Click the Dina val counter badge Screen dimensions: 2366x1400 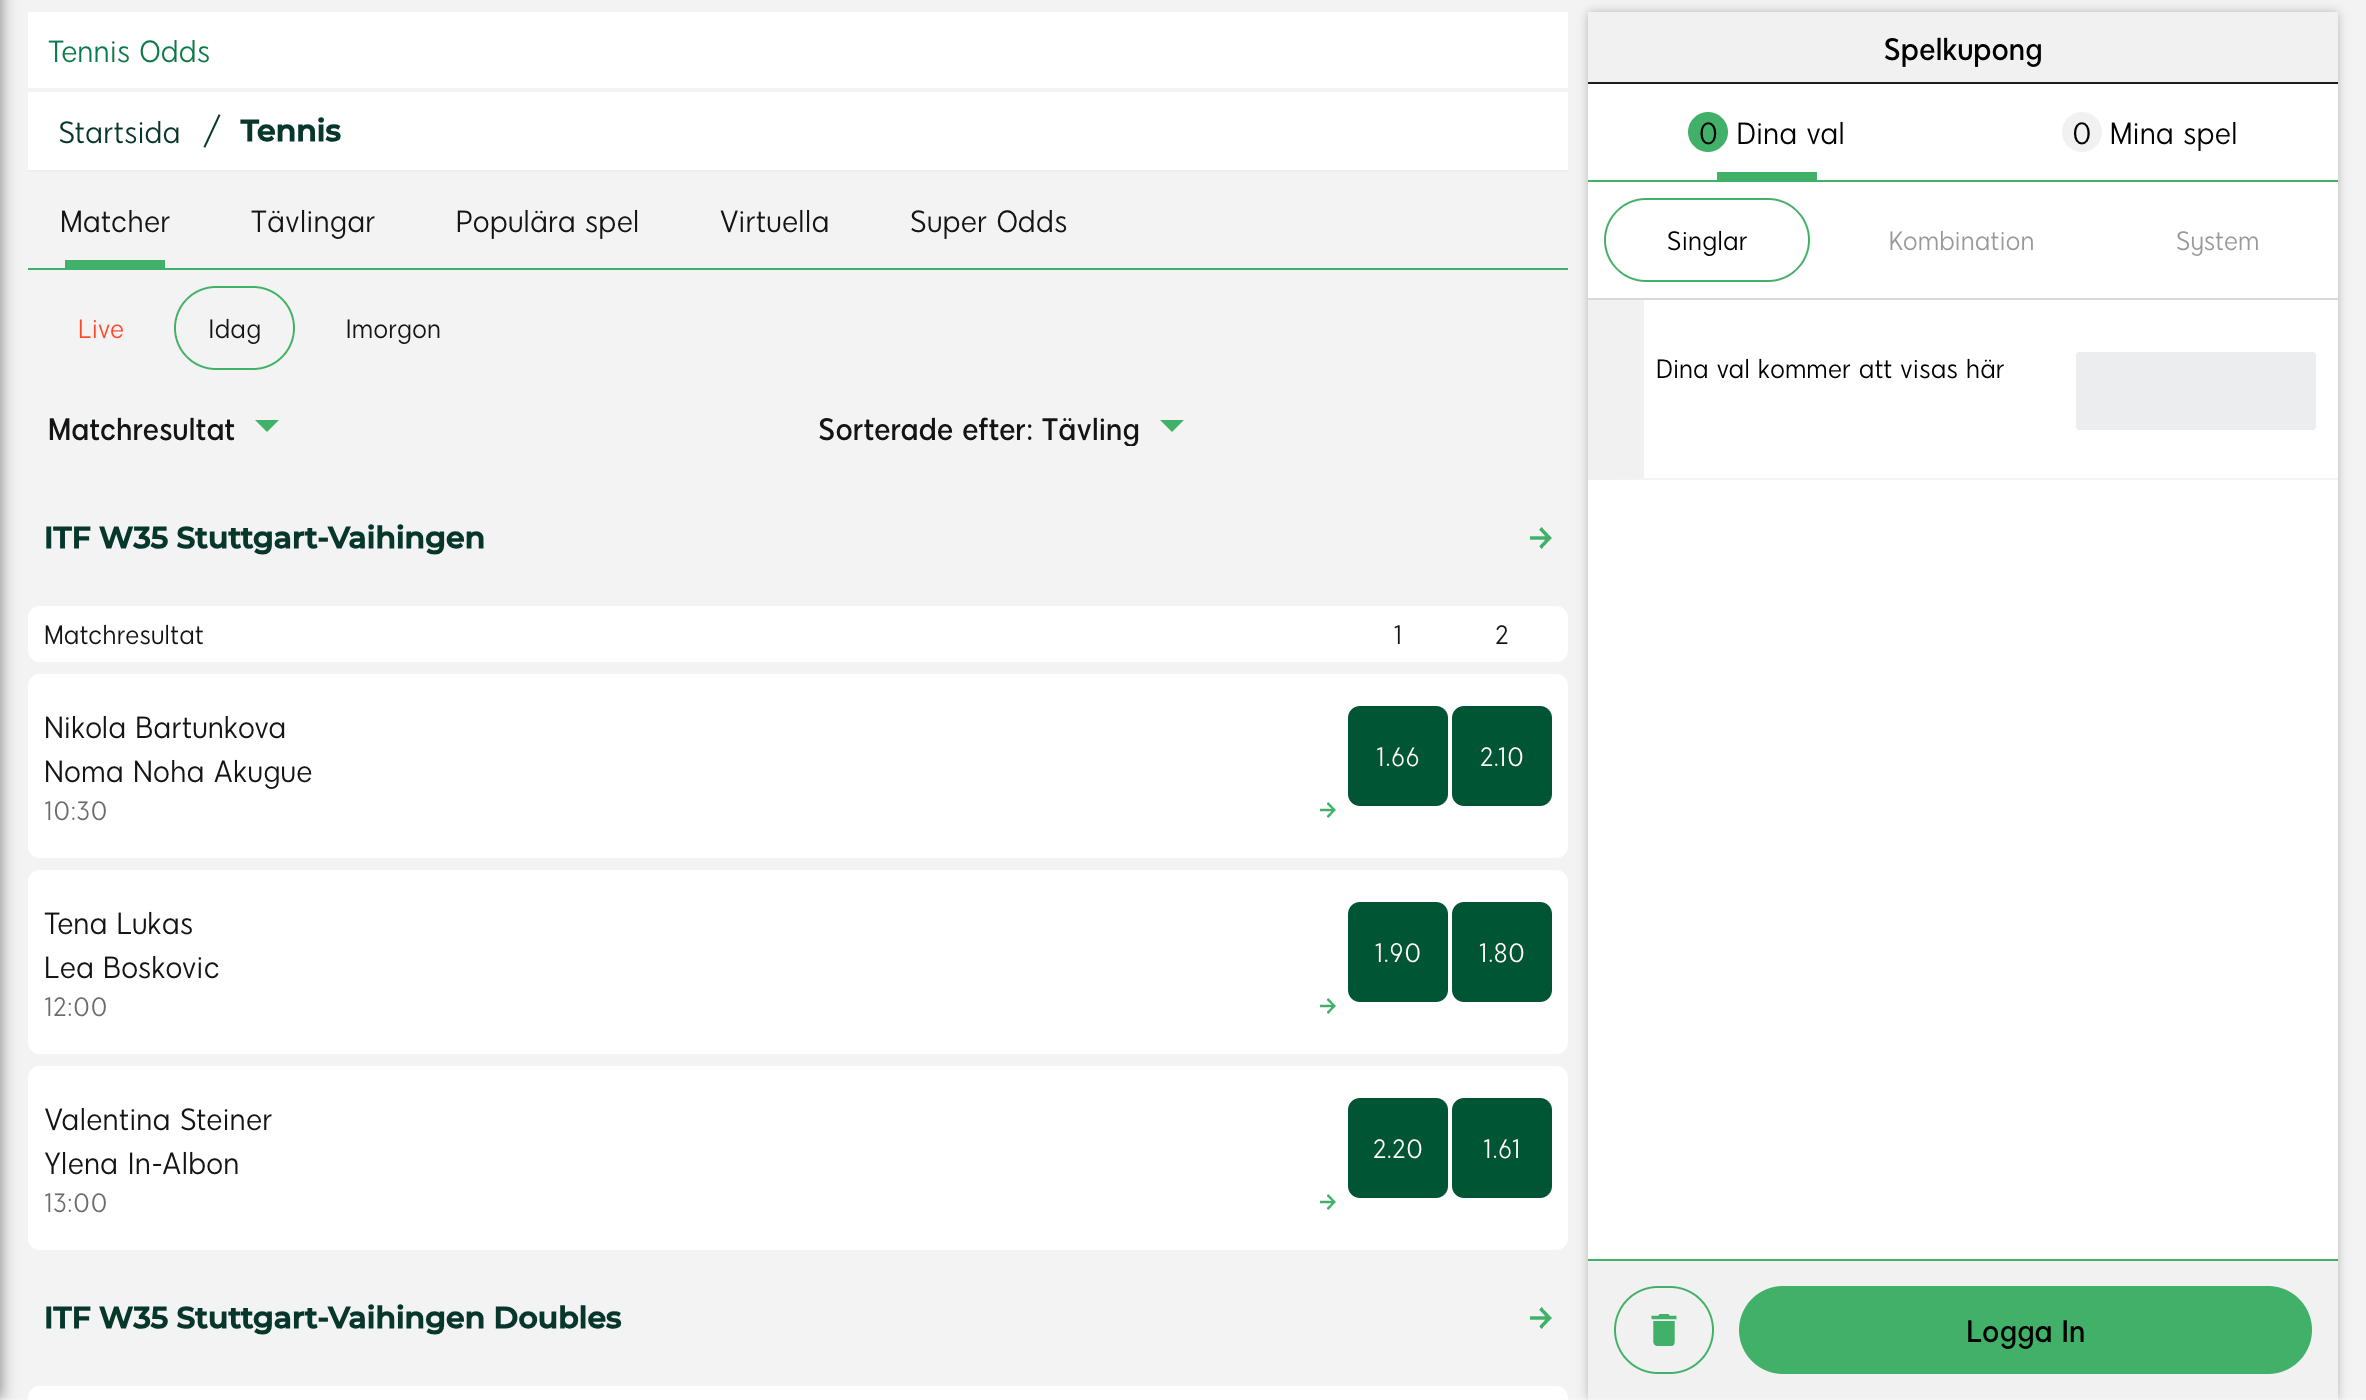(1707, 133)
